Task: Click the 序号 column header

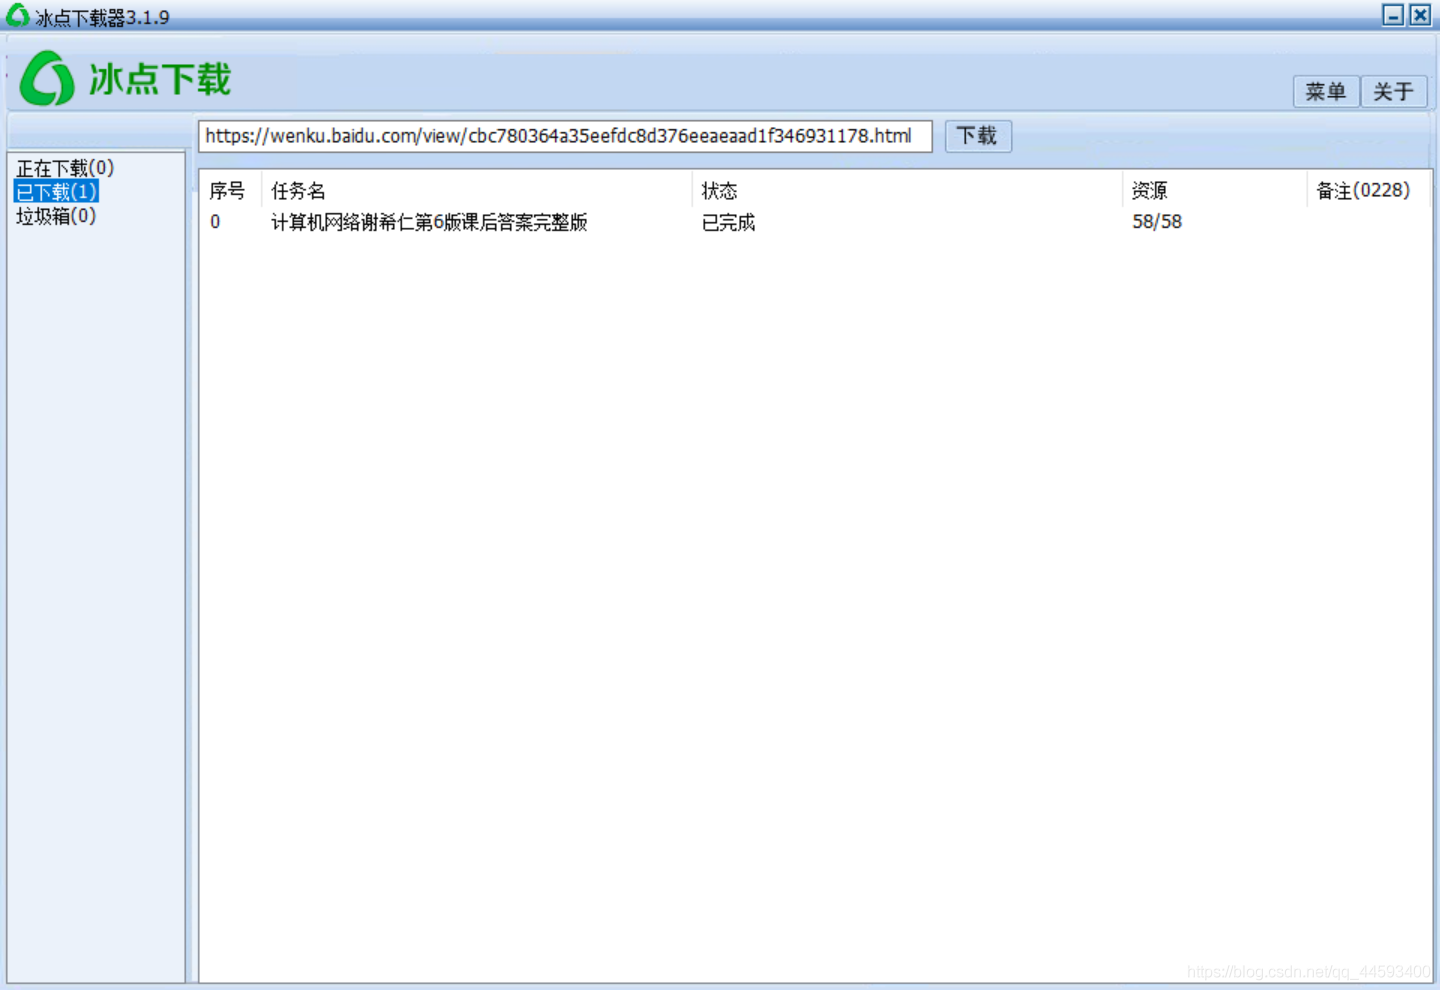Action: (x=227, y=190)
